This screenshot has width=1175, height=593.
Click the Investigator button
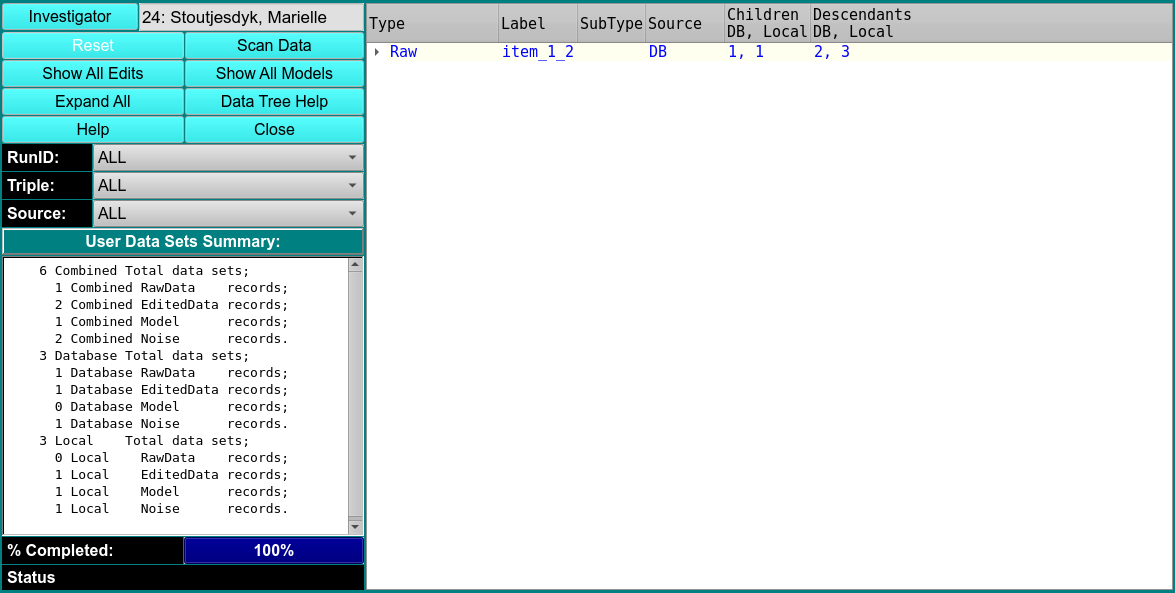(x=70, y=17)
